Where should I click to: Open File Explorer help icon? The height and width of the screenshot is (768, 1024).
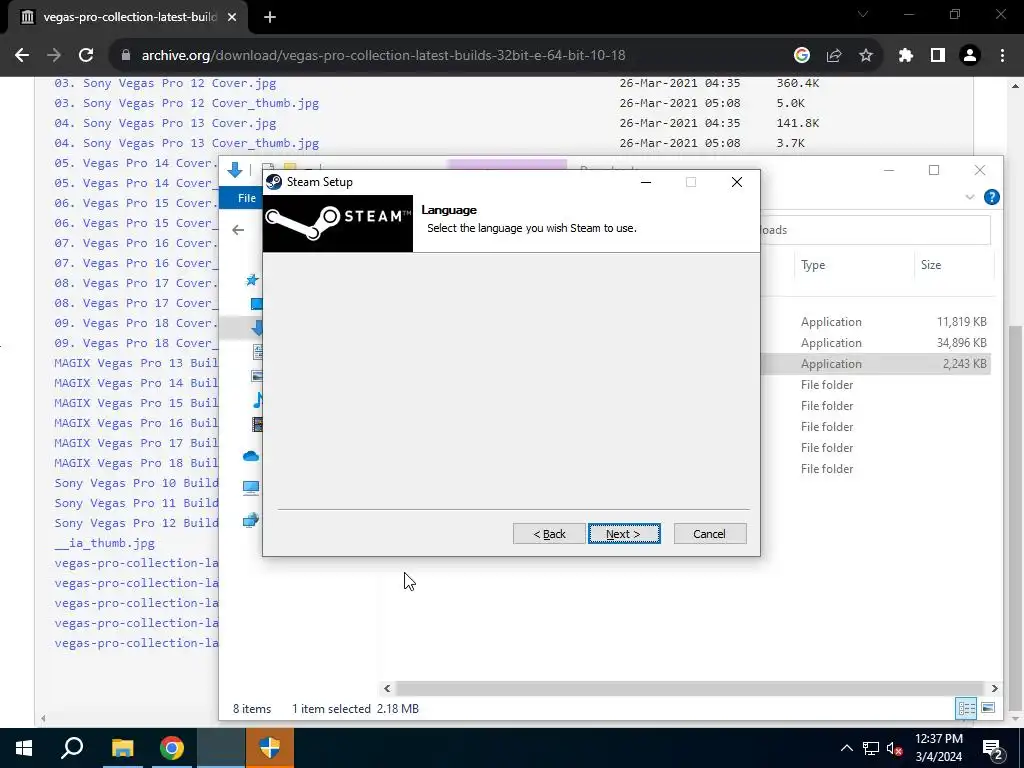click(991, 197)
